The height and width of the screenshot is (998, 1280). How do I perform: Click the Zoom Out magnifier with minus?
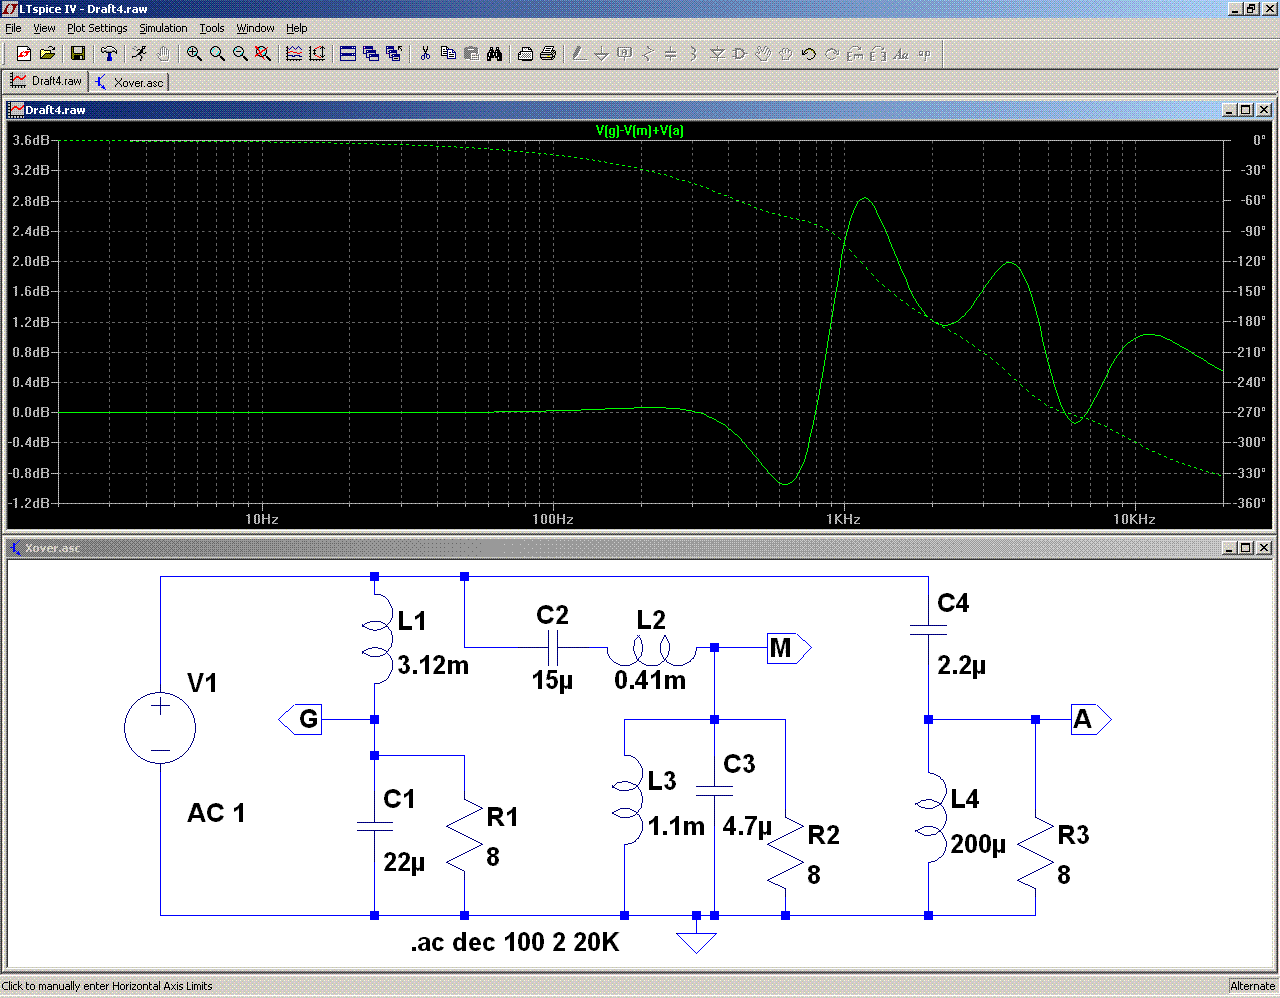click(x=240, y=54)
